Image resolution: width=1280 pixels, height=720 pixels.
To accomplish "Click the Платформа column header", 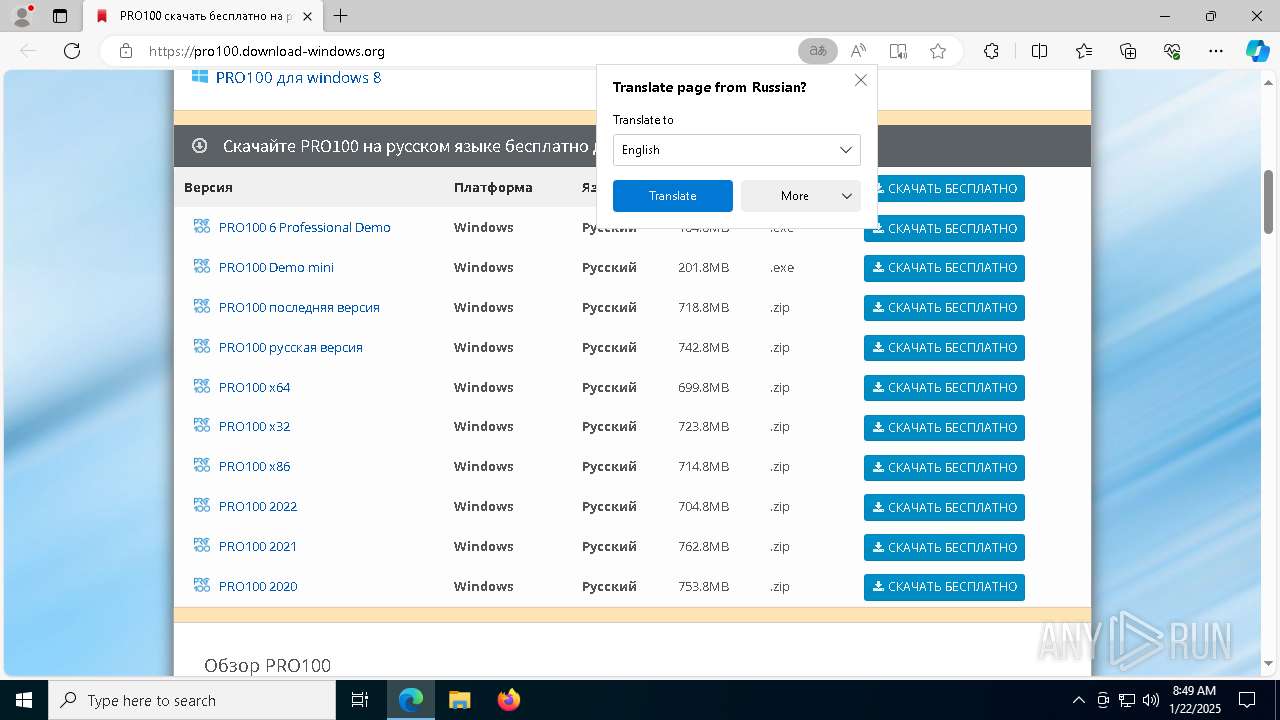I will pos(493,188).
